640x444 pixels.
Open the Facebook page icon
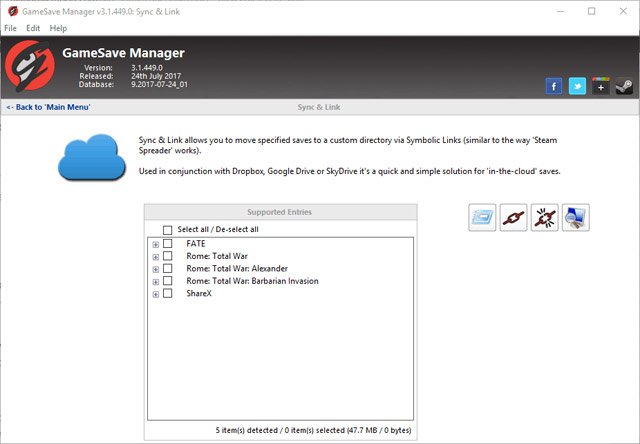[554, 86]
